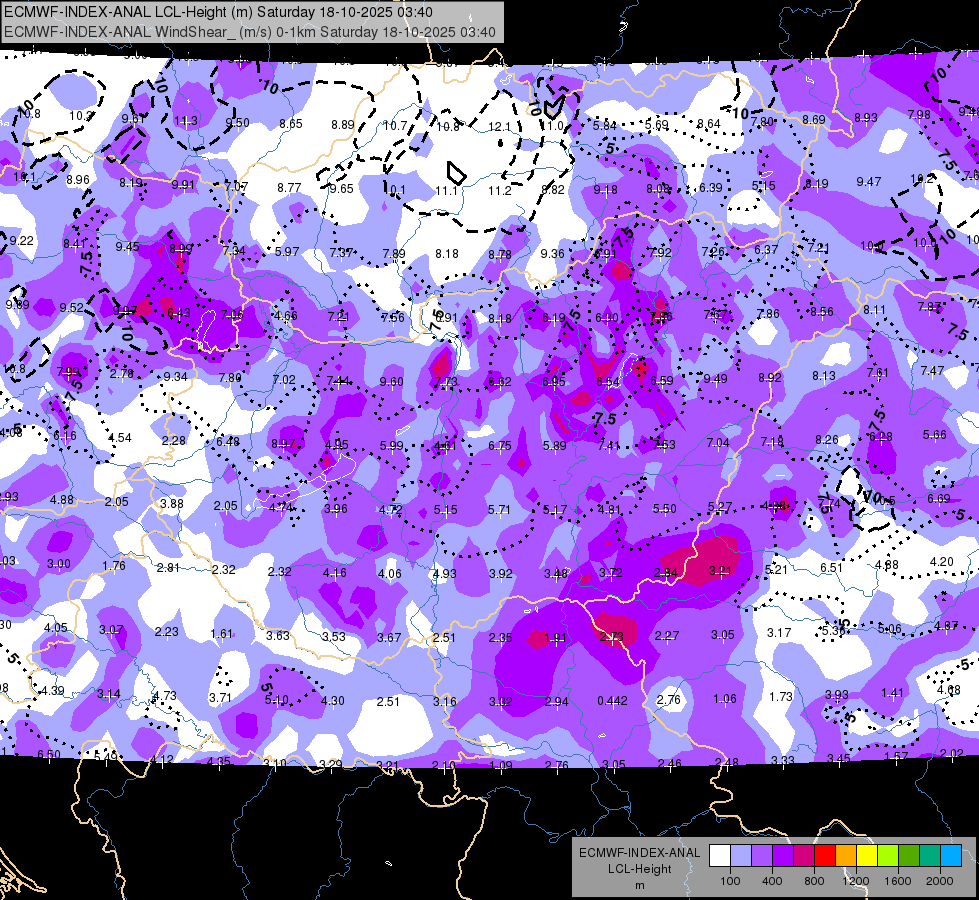Click the light purple legend swatch
979x900 pixels.
point(762,856)
